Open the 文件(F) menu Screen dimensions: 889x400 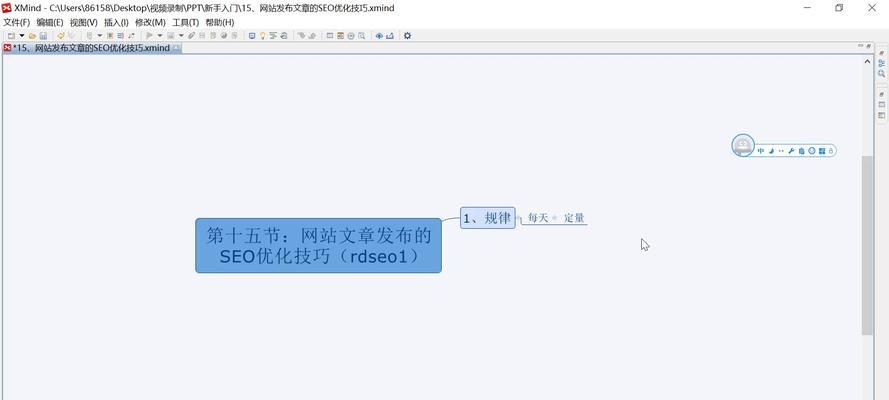[16, 23]
